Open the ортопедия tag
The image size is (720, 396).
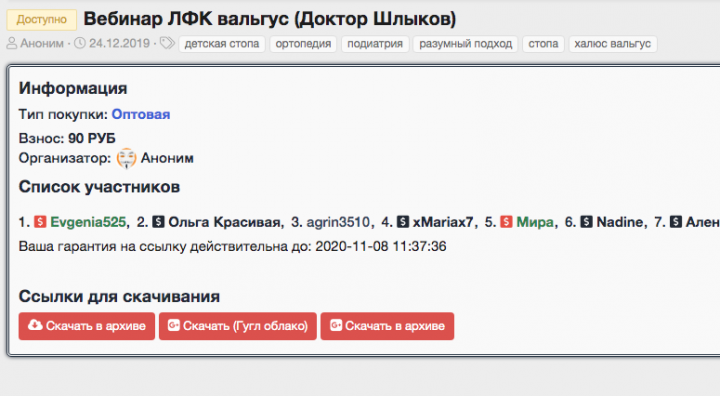click(303, 44)
